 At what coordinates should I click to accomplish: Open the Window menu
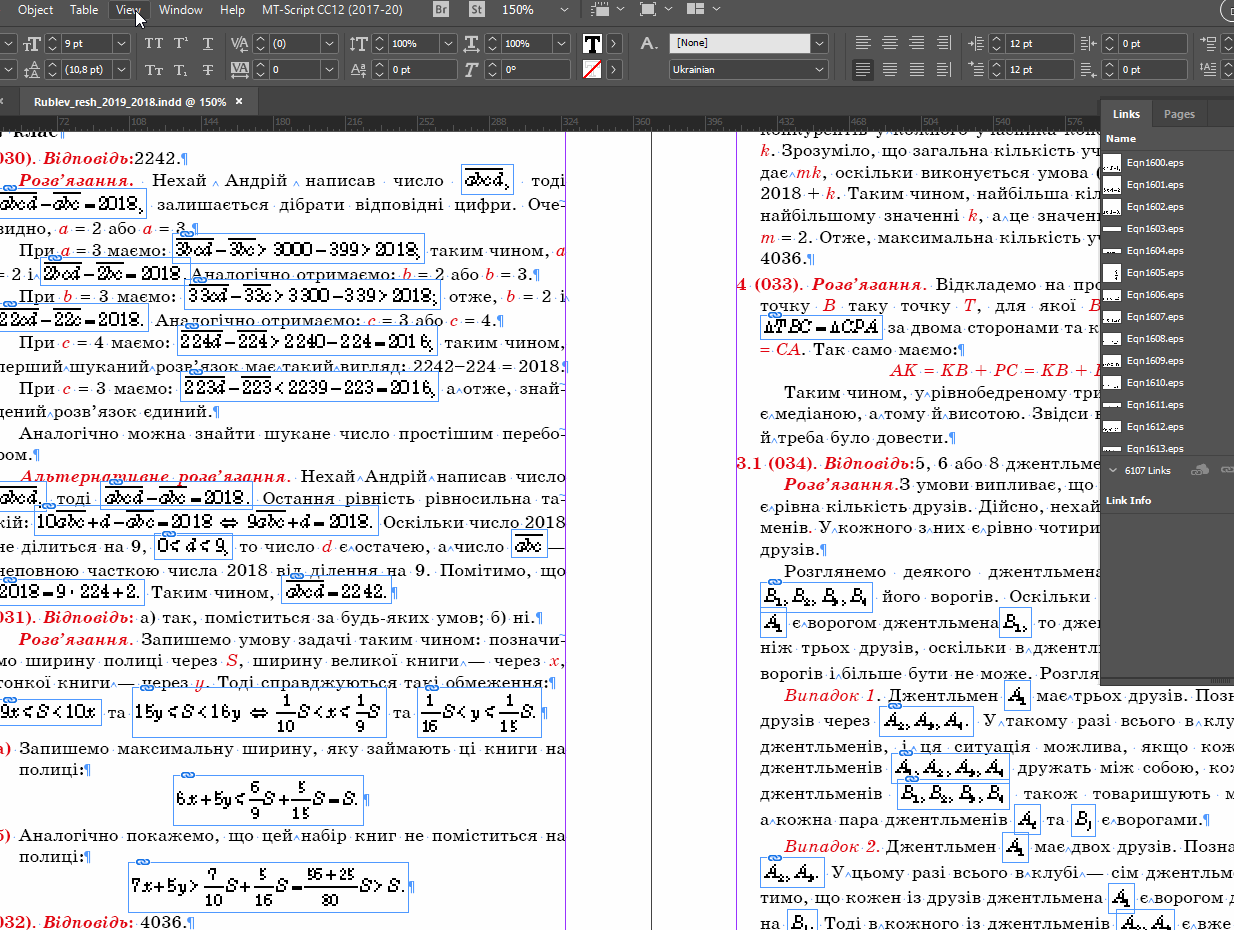click(180, 10)
